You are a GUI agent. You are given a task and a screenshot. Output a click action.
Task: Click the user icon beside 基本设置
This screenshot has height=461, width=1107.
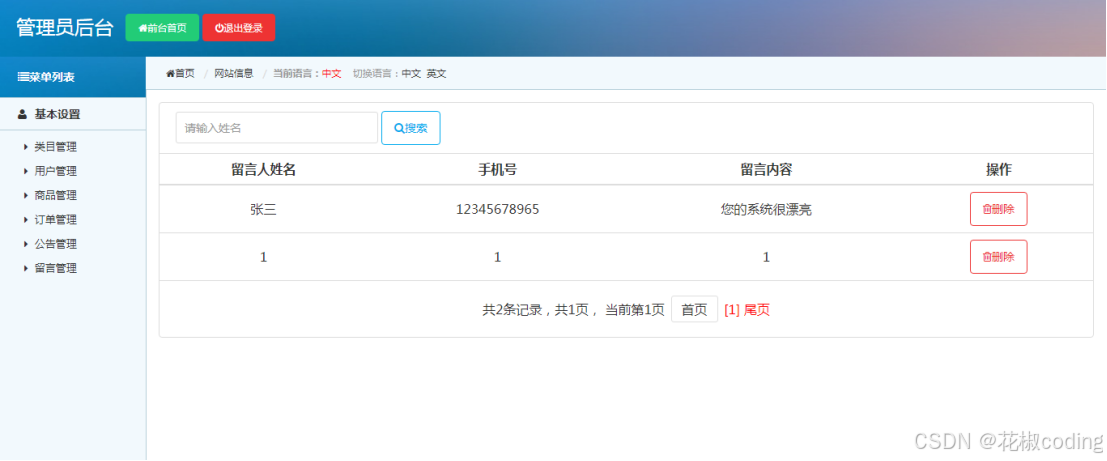23,114
